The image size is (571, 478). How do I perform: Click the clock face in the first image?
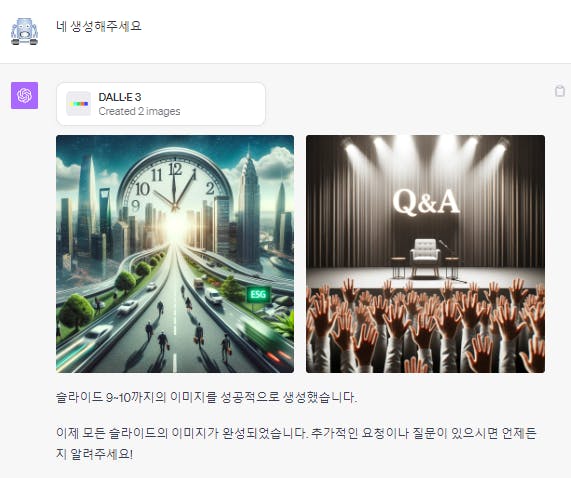[175, 182]
